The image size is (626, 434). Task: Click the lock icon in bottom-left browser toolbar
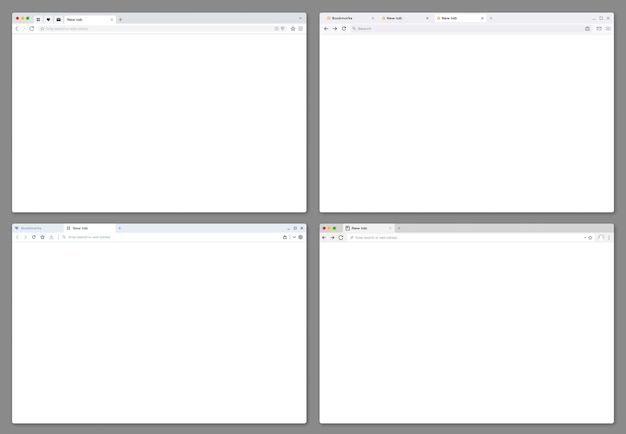(x=285, y=237)
